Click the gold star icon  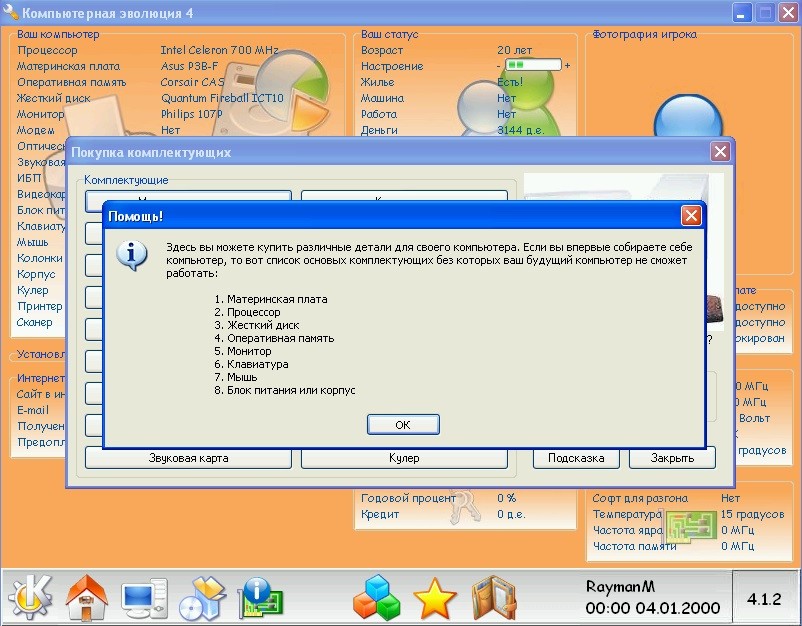click(x=434, y=598)
